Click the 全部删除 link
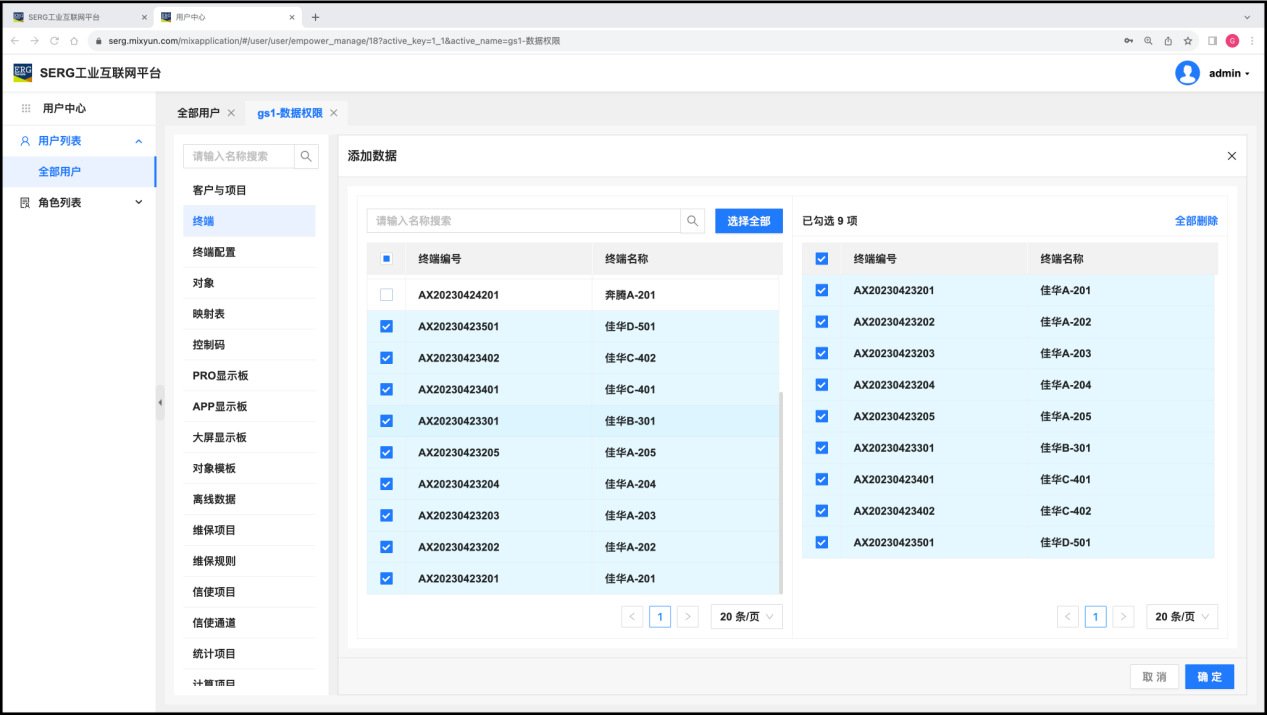The image size is (1267, 715). click(1195, 221)
